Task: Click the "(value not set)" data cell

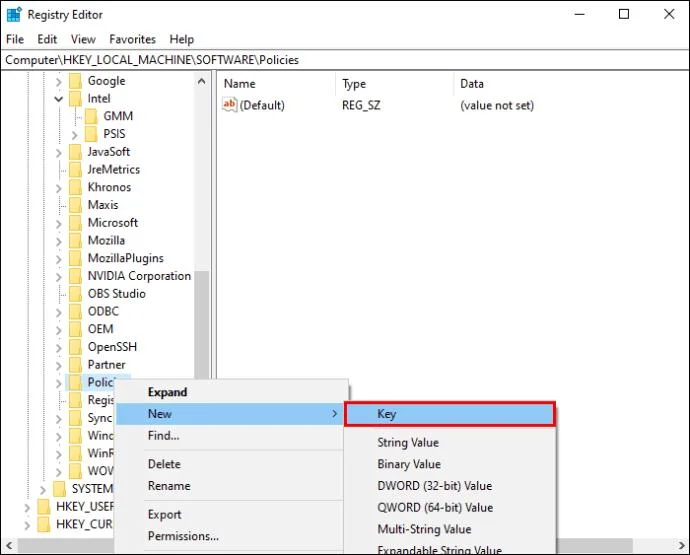Action: click(x=497, y=106)
